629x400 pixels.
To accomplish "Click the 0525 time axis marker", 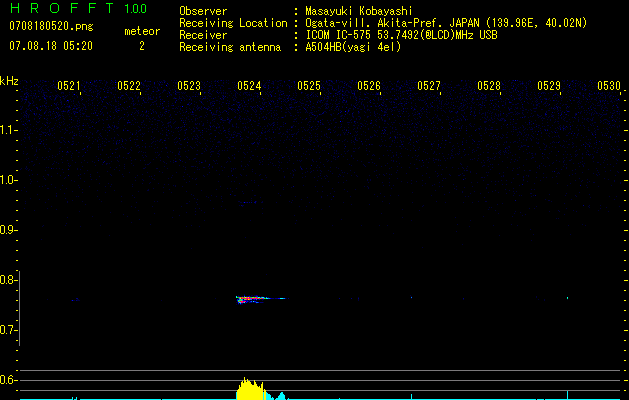I will click(309, 86).
